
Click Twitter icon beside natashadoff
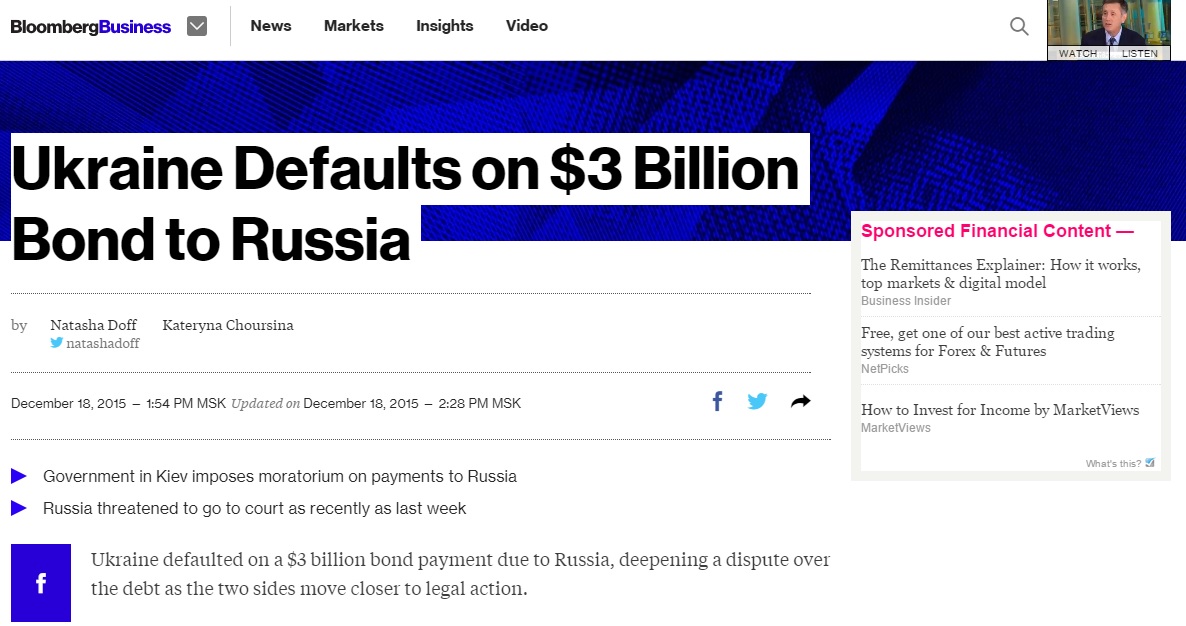[57, 343]
